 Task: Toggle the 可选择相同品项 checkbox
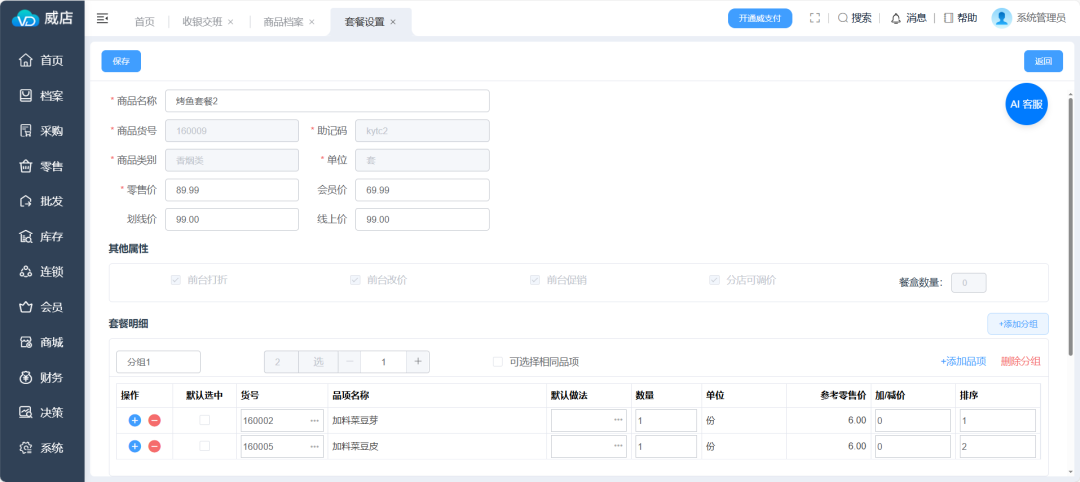point(498,362)
